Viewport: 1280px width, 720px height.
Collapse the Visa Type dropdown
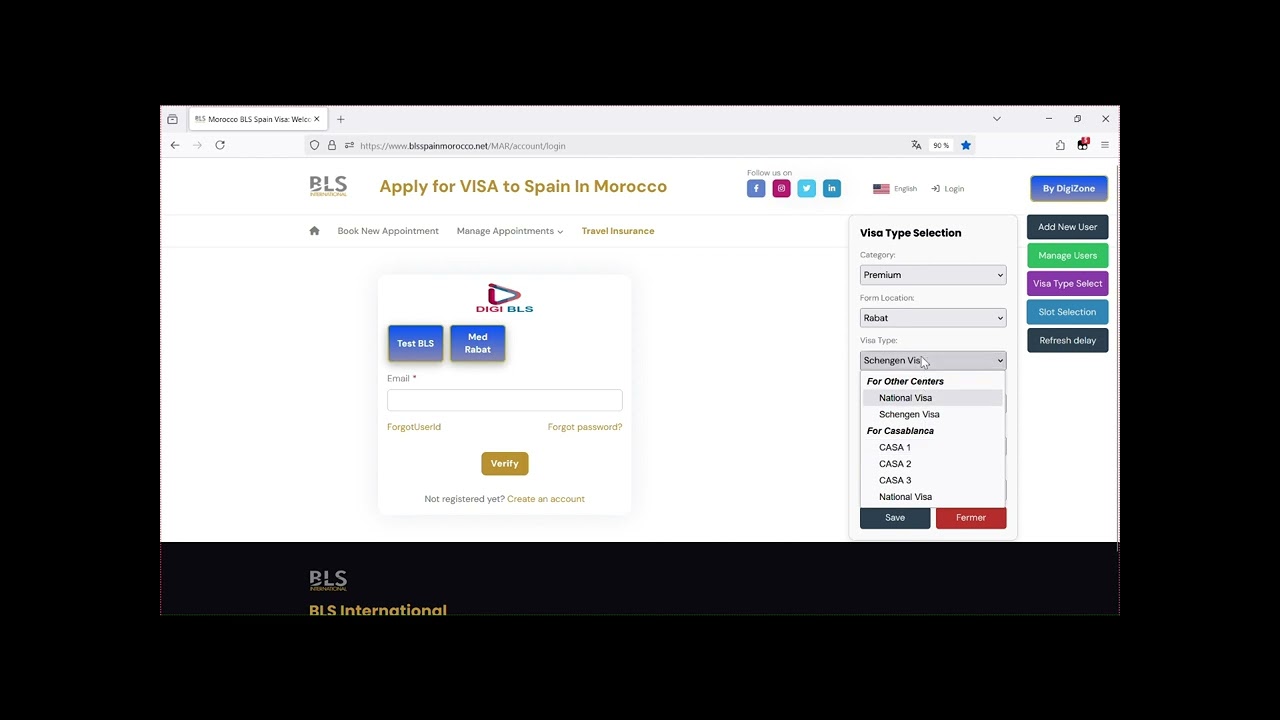click(933, 360)
